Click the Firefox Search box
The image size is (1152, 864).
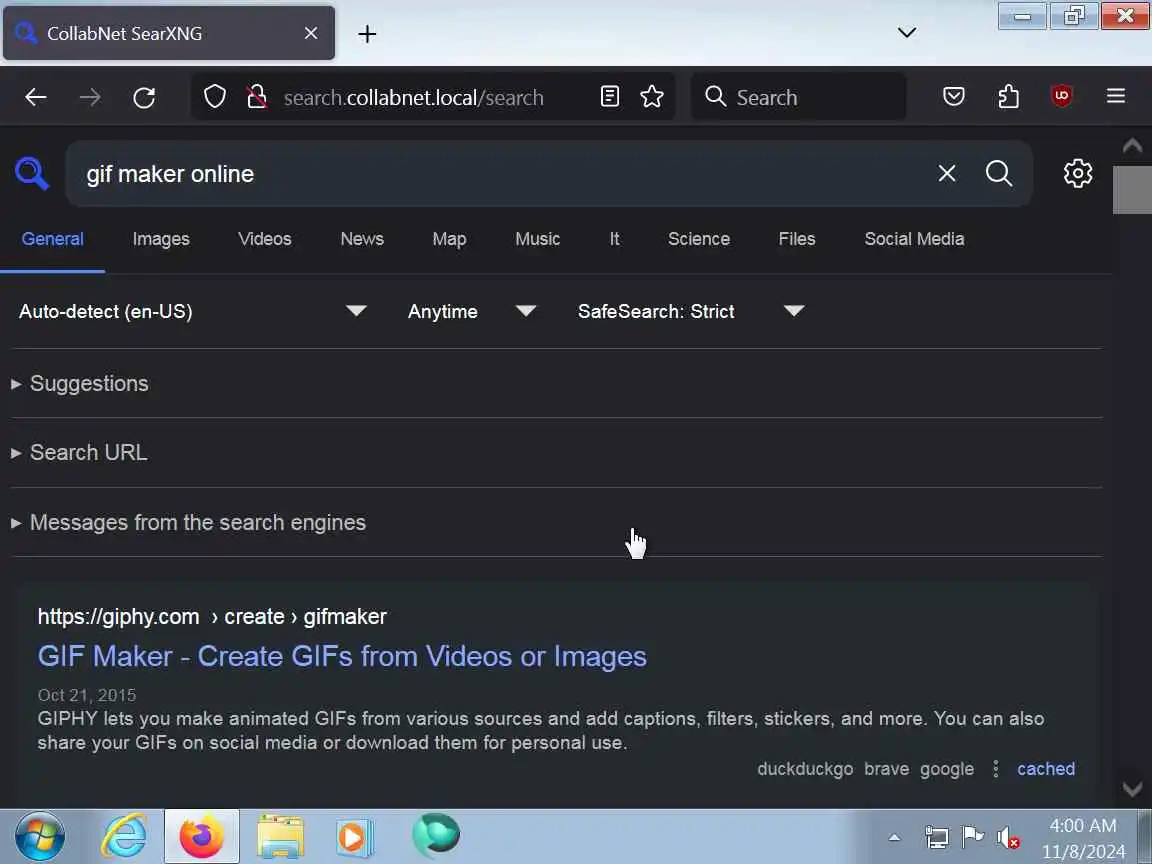click(799, 96)
